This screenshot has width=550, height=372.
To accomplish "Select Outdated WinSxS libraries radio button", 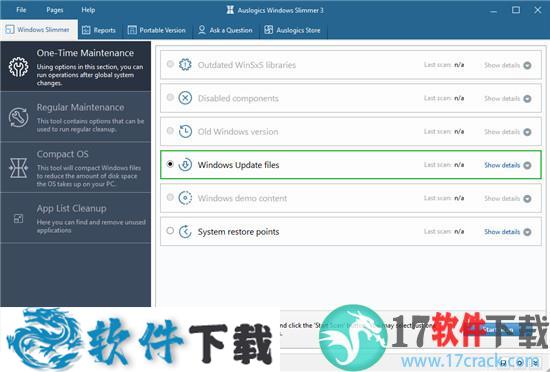I will click(x=170, y=64).
